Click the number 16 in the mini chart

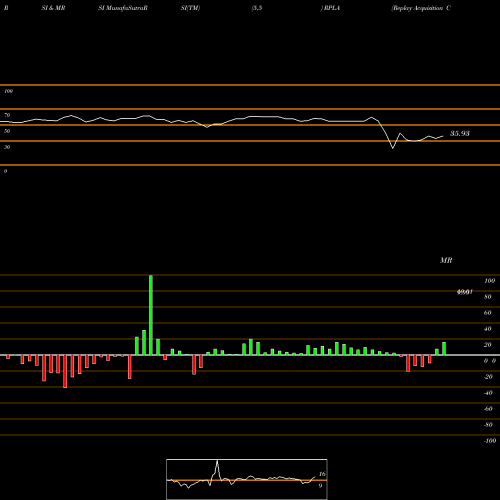click(322, 474)
